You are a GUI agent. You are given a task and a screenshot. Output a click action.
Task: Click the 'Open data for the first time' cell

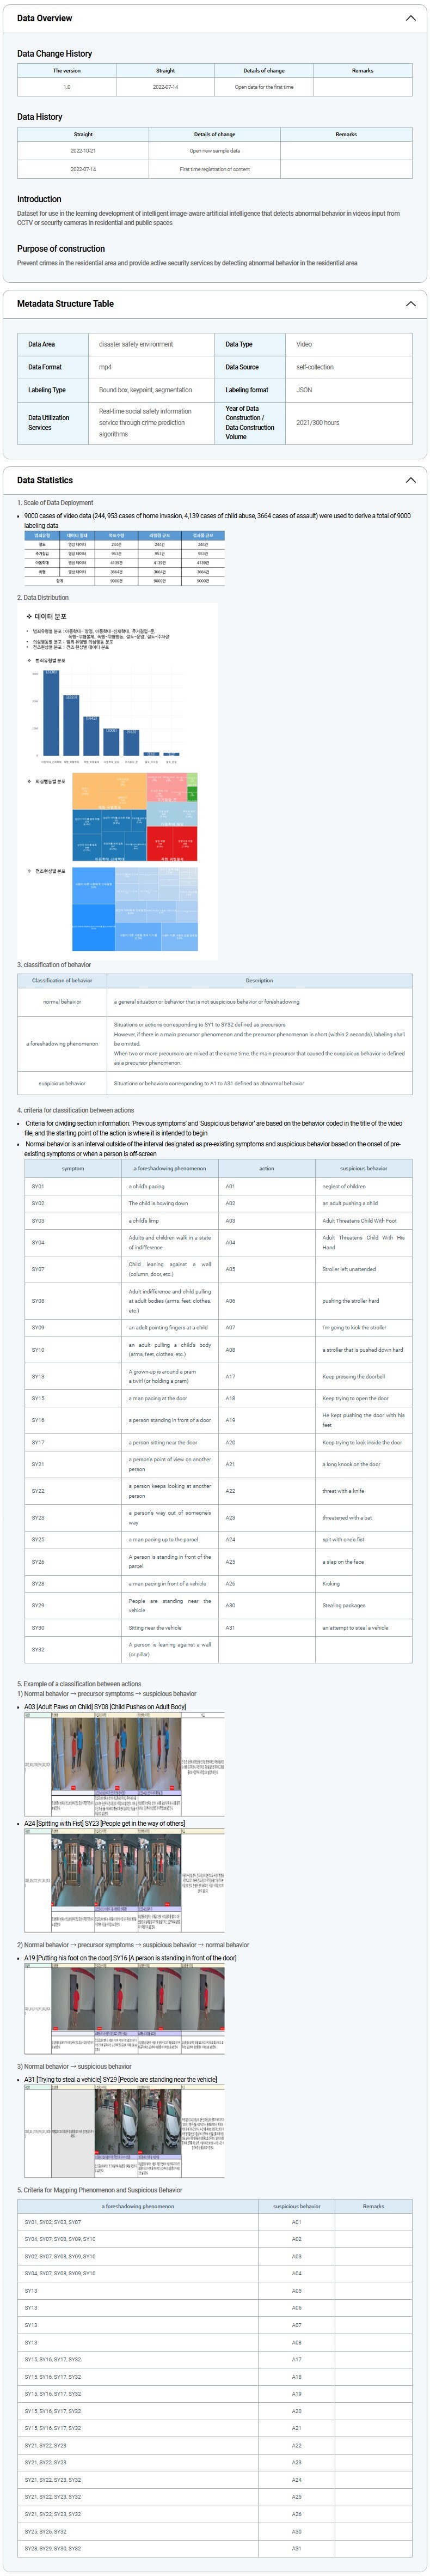[x=264, y=87]
